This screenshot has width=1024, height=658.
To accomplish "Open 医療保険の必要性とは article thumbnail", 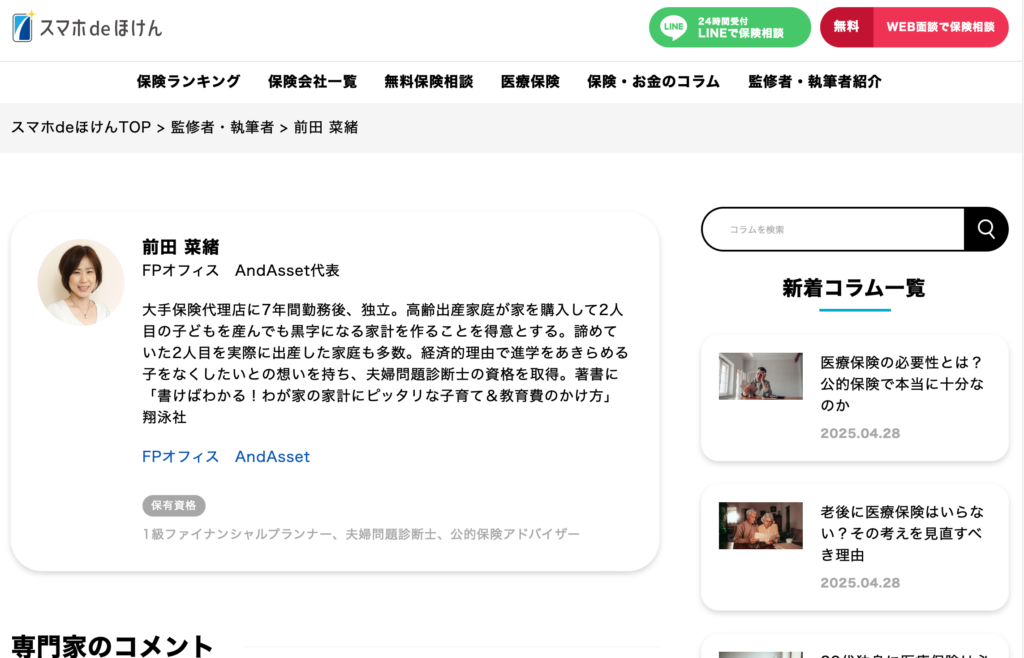I will pyautogui.click(x=760, y=376).
